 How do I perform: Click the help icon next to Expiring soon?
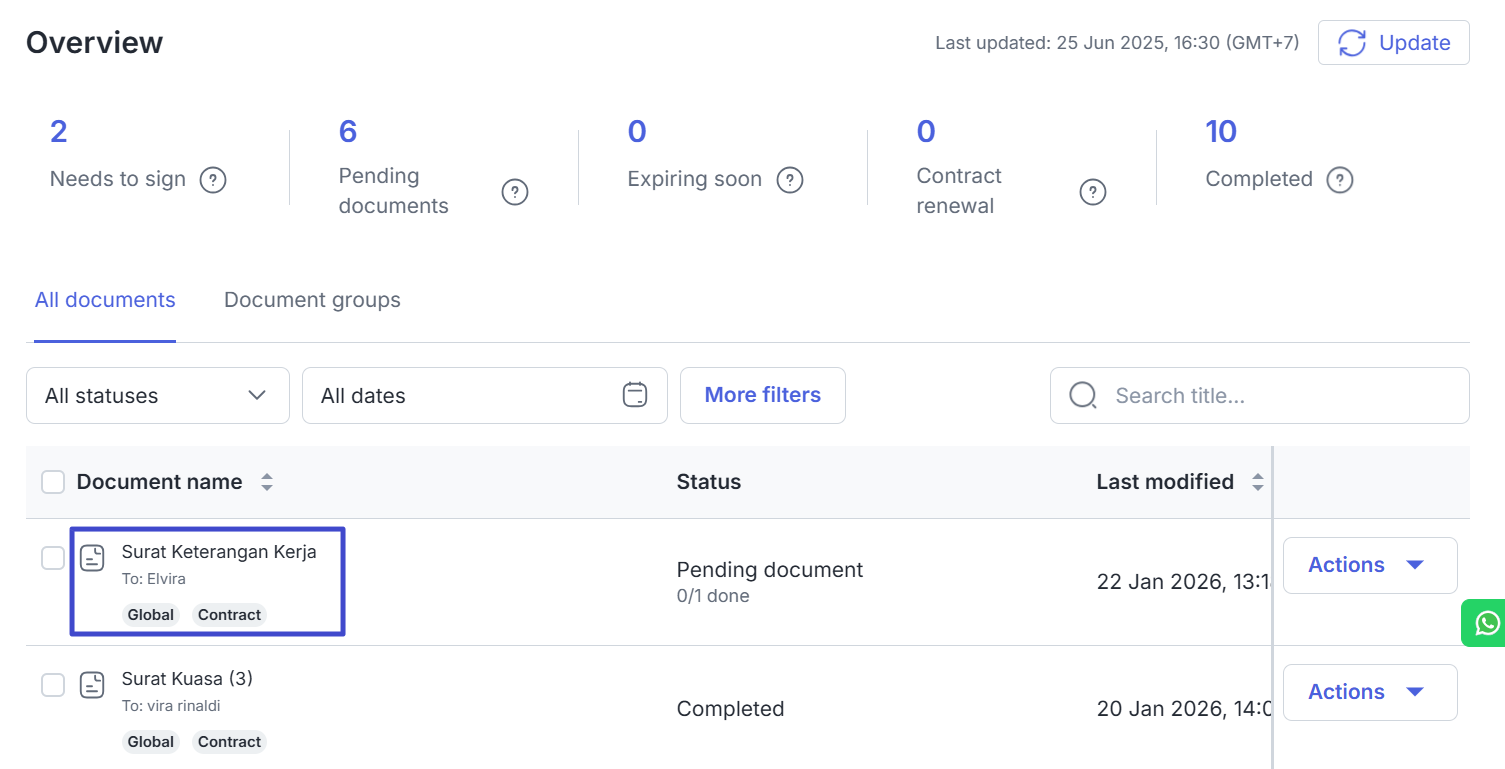pos(790,180)
